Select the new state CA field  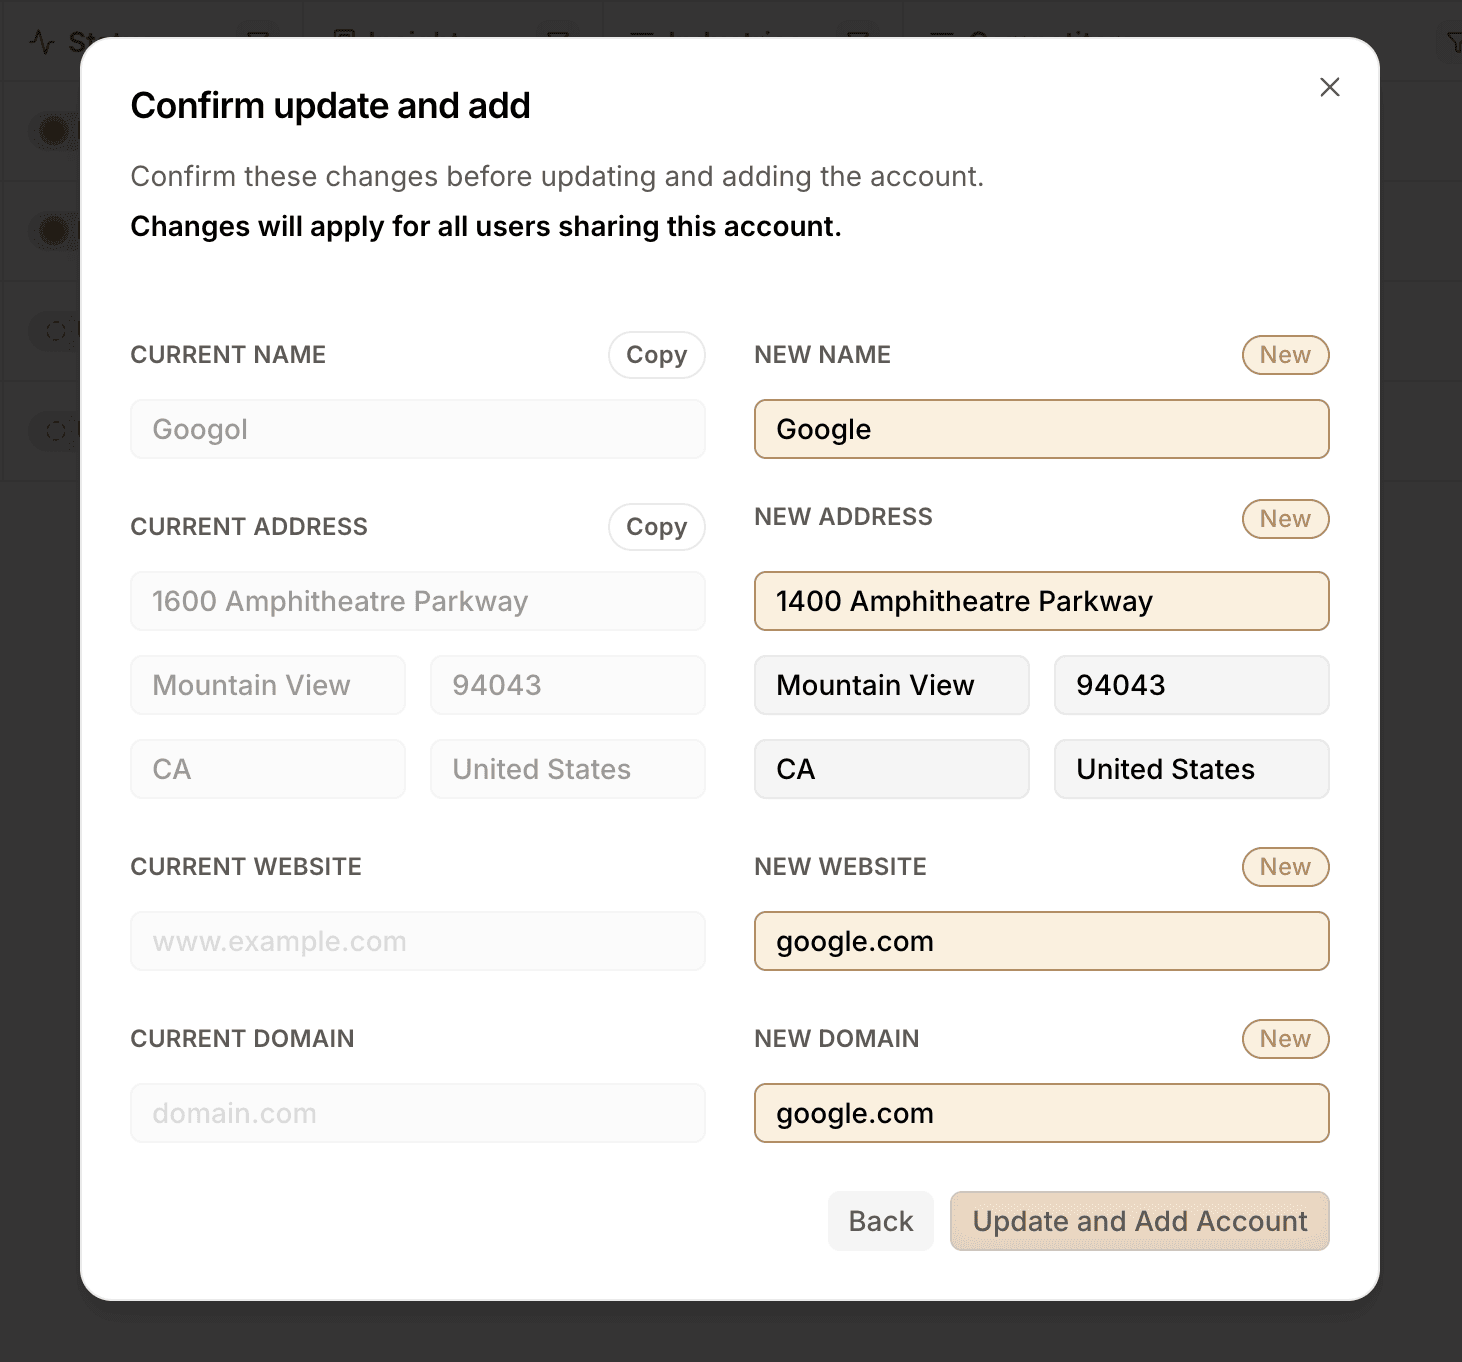pos(891,769)
